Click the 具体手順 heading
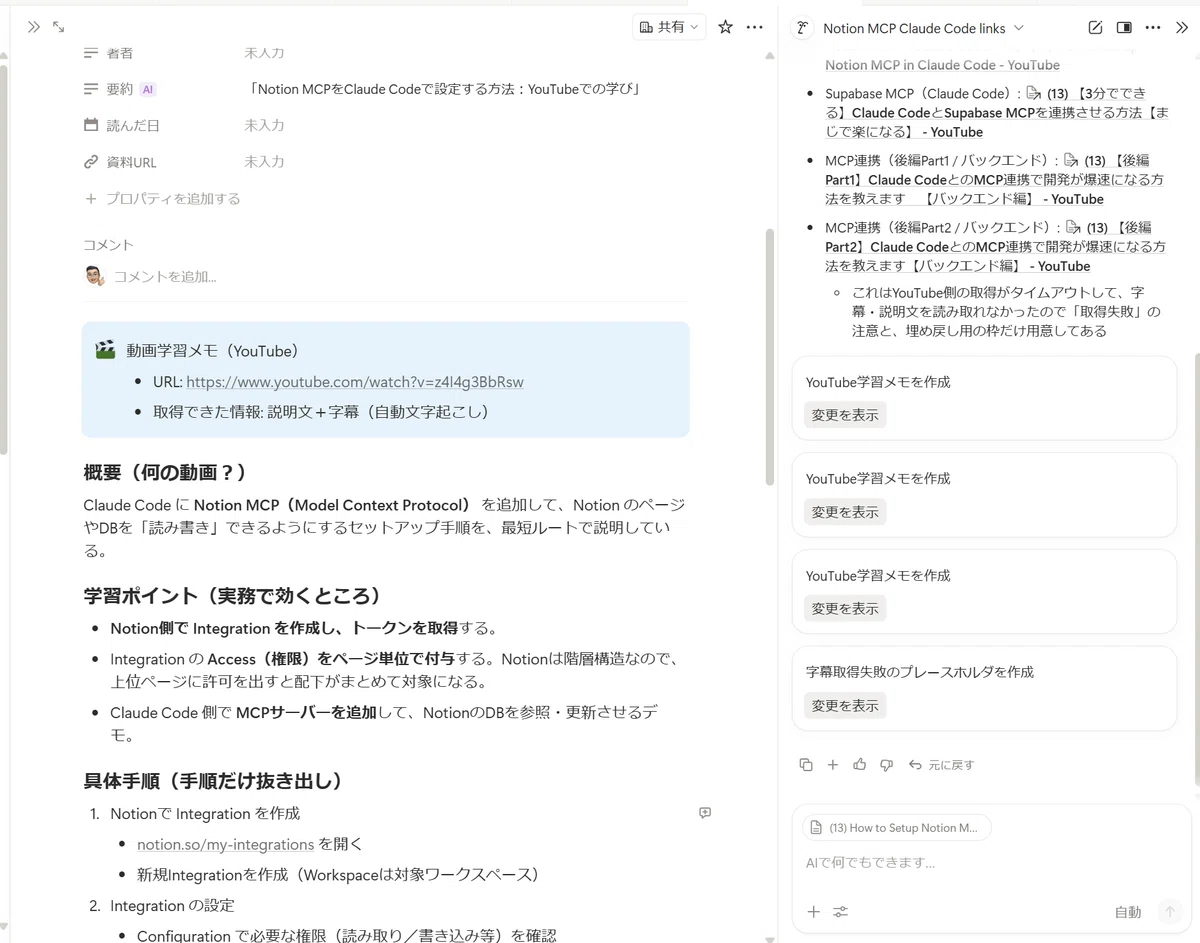1200x943 pixels. click(214, 781)
